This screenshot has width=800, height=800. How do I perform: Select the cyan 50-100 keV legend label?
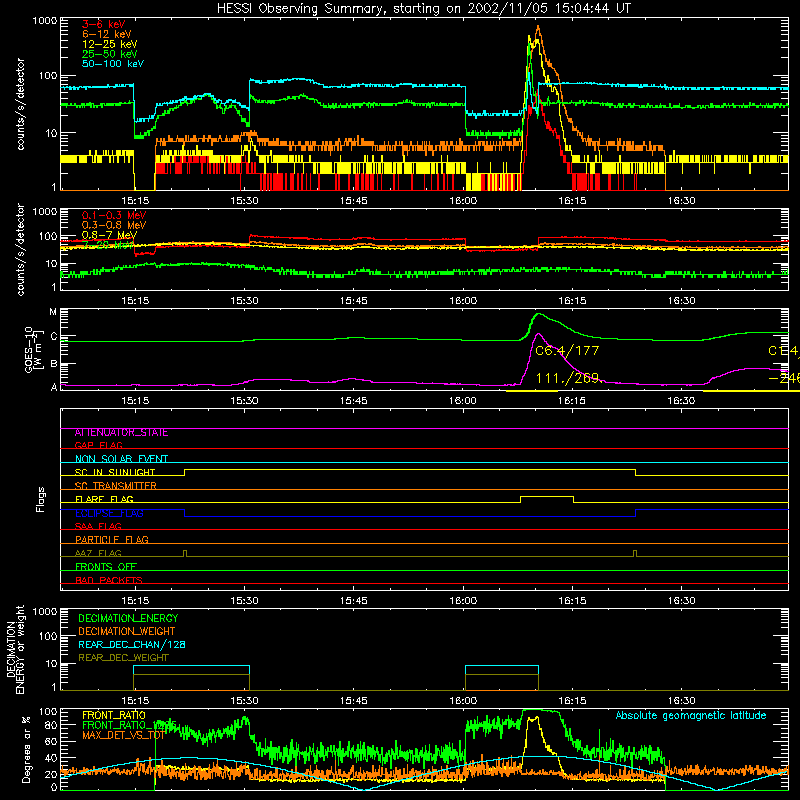click(112, 64)
